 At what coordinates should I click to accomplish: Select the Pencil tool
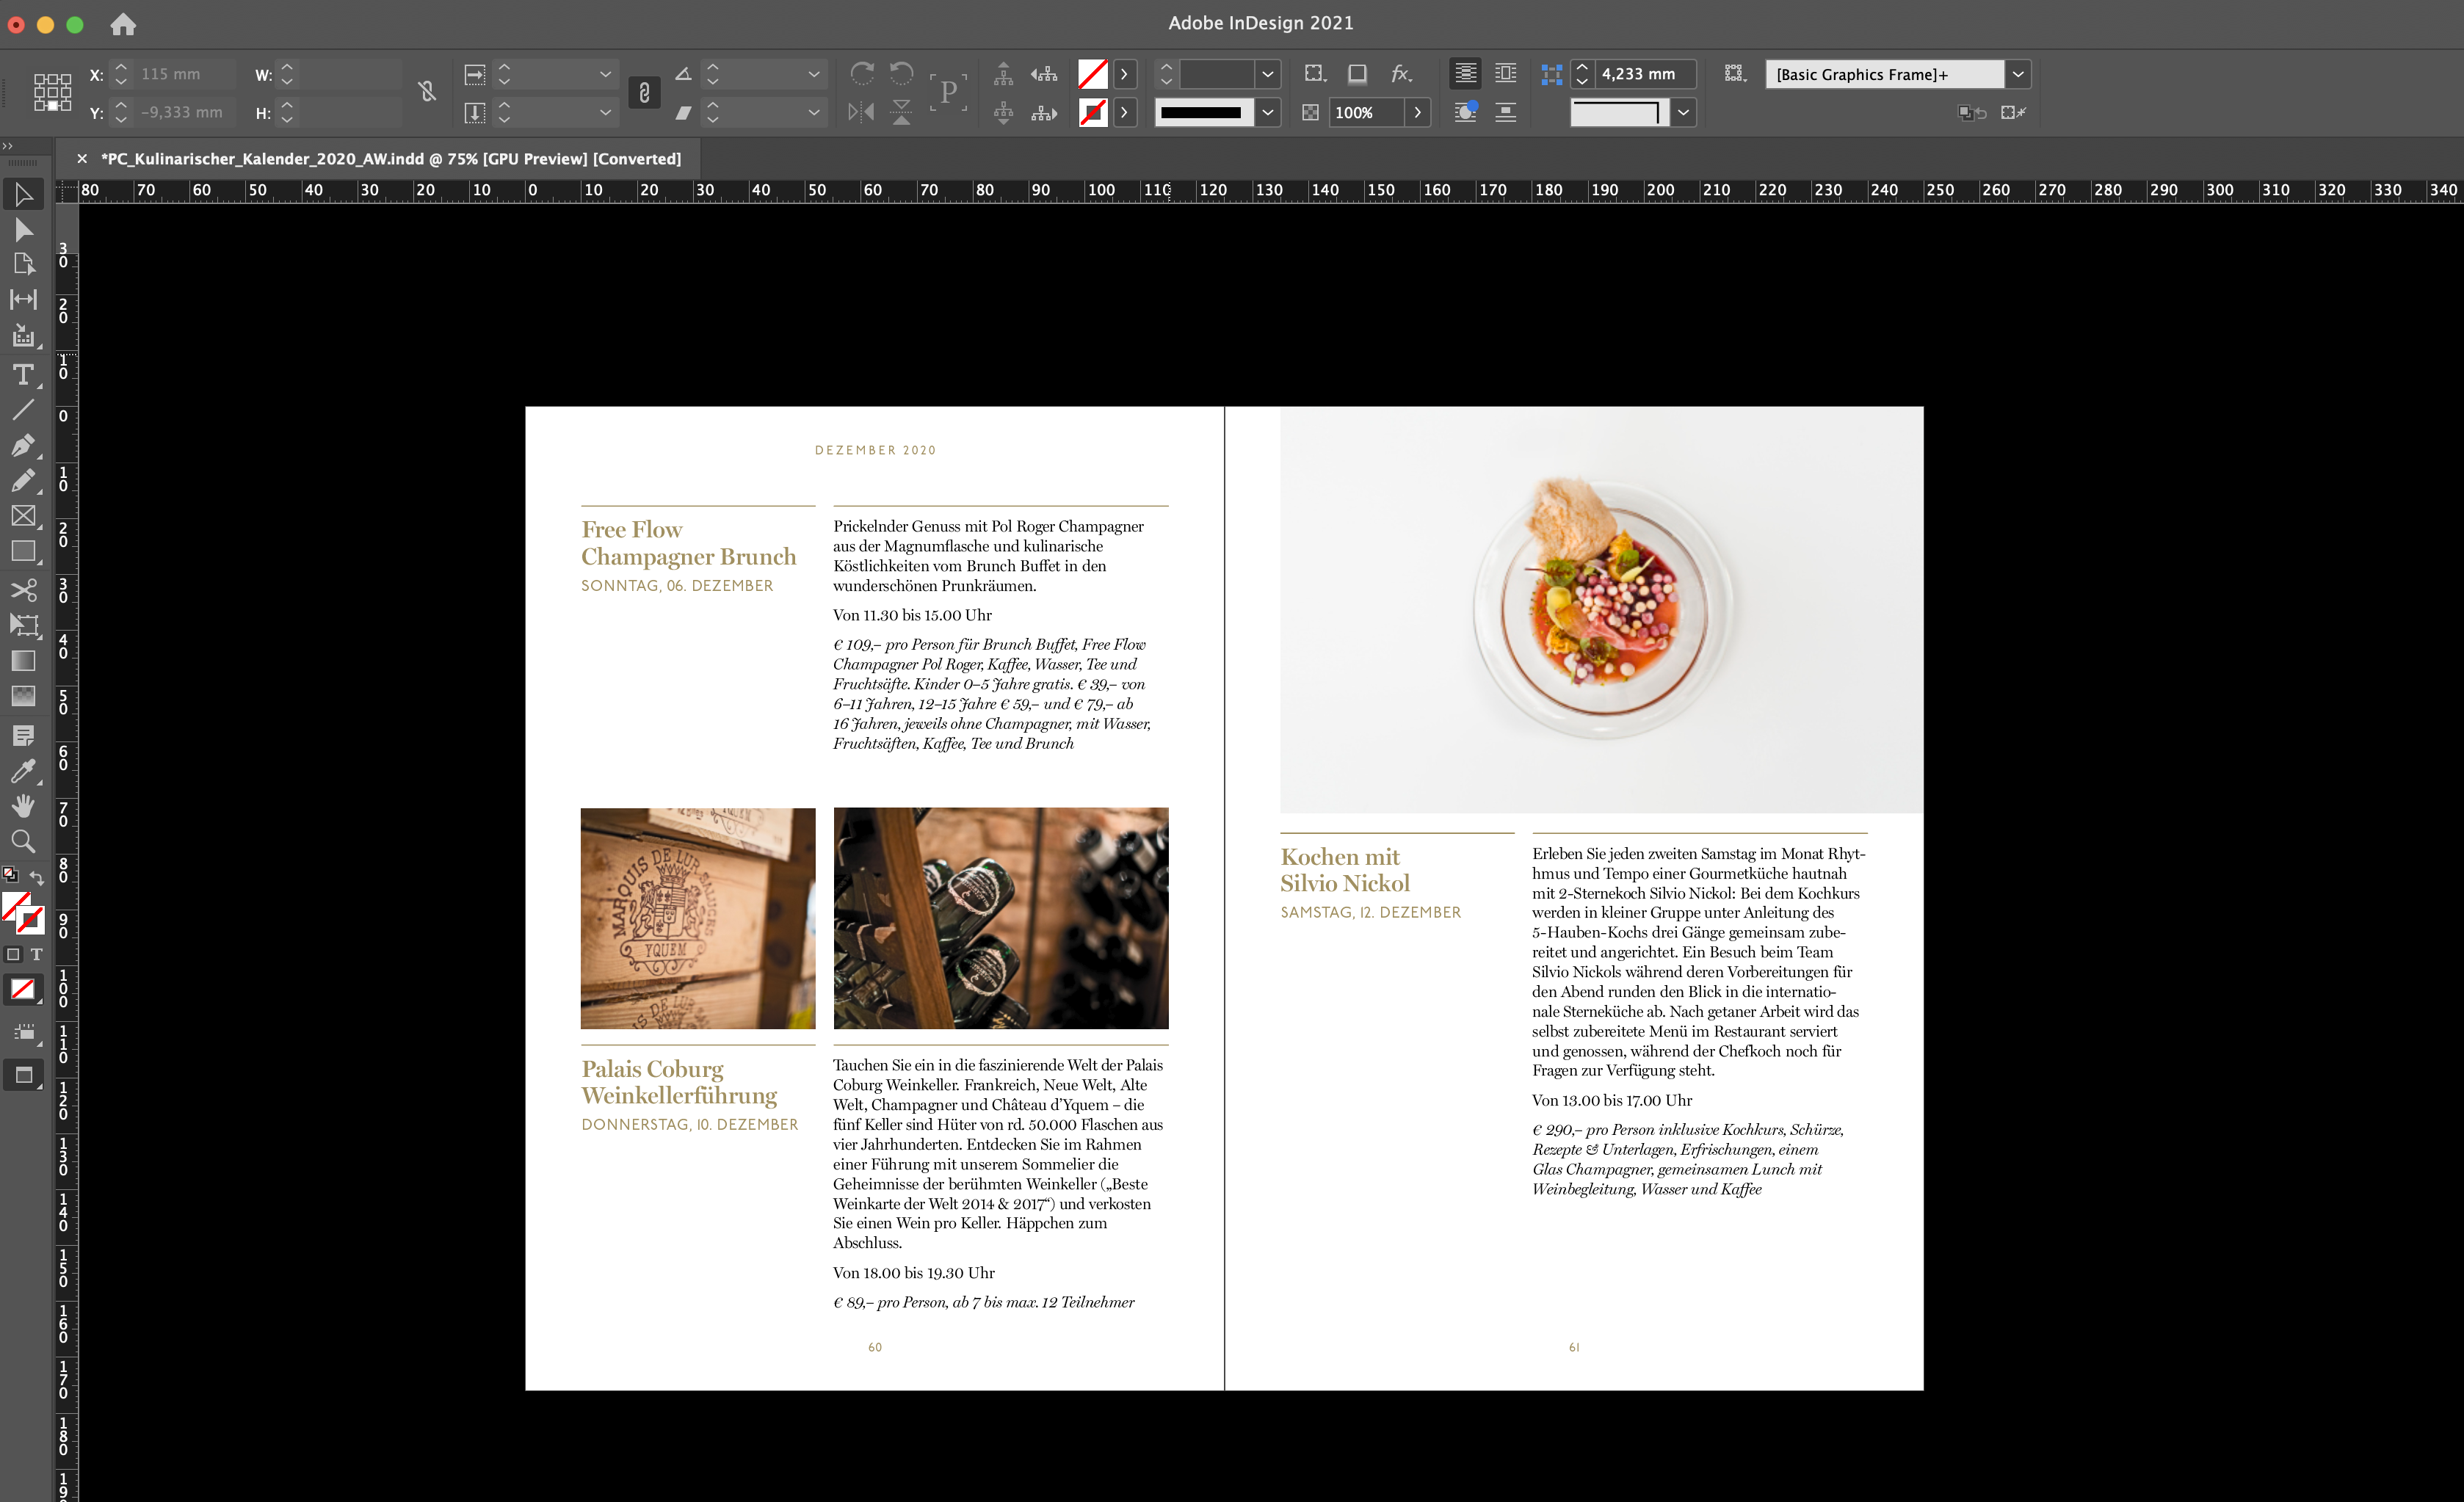tap(24, 481)
